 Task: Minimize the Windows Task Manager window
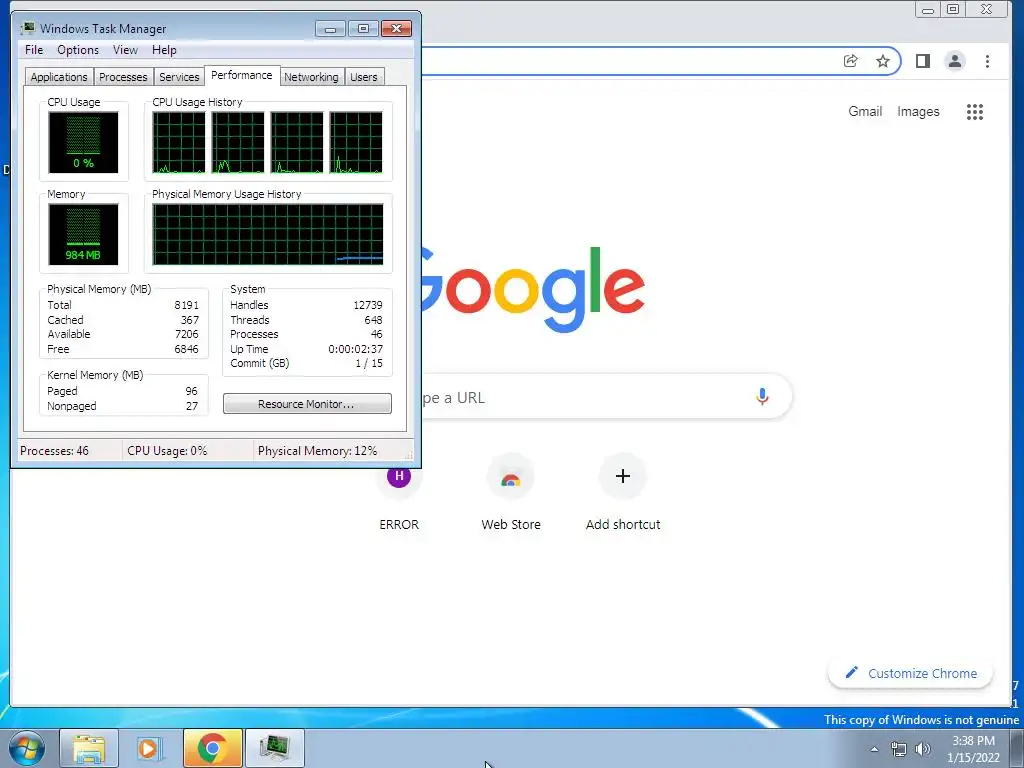point(330,29)
